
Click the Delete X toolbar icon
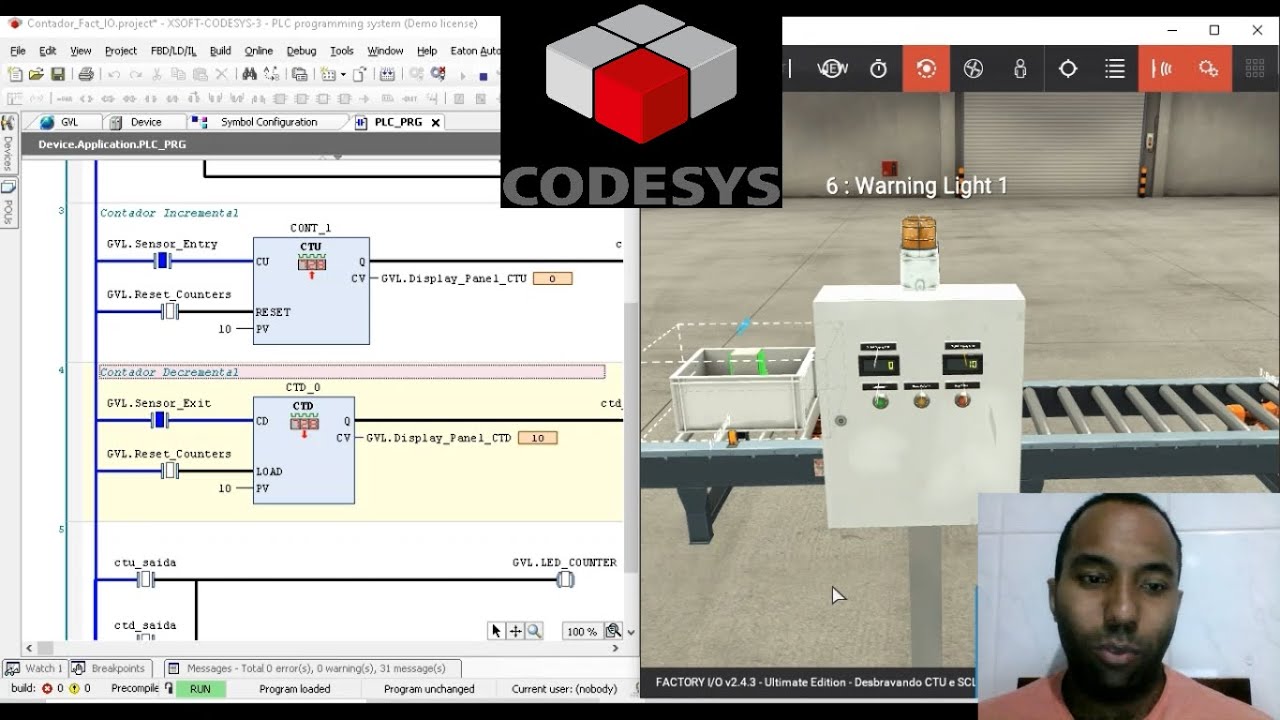click(221, 74)
